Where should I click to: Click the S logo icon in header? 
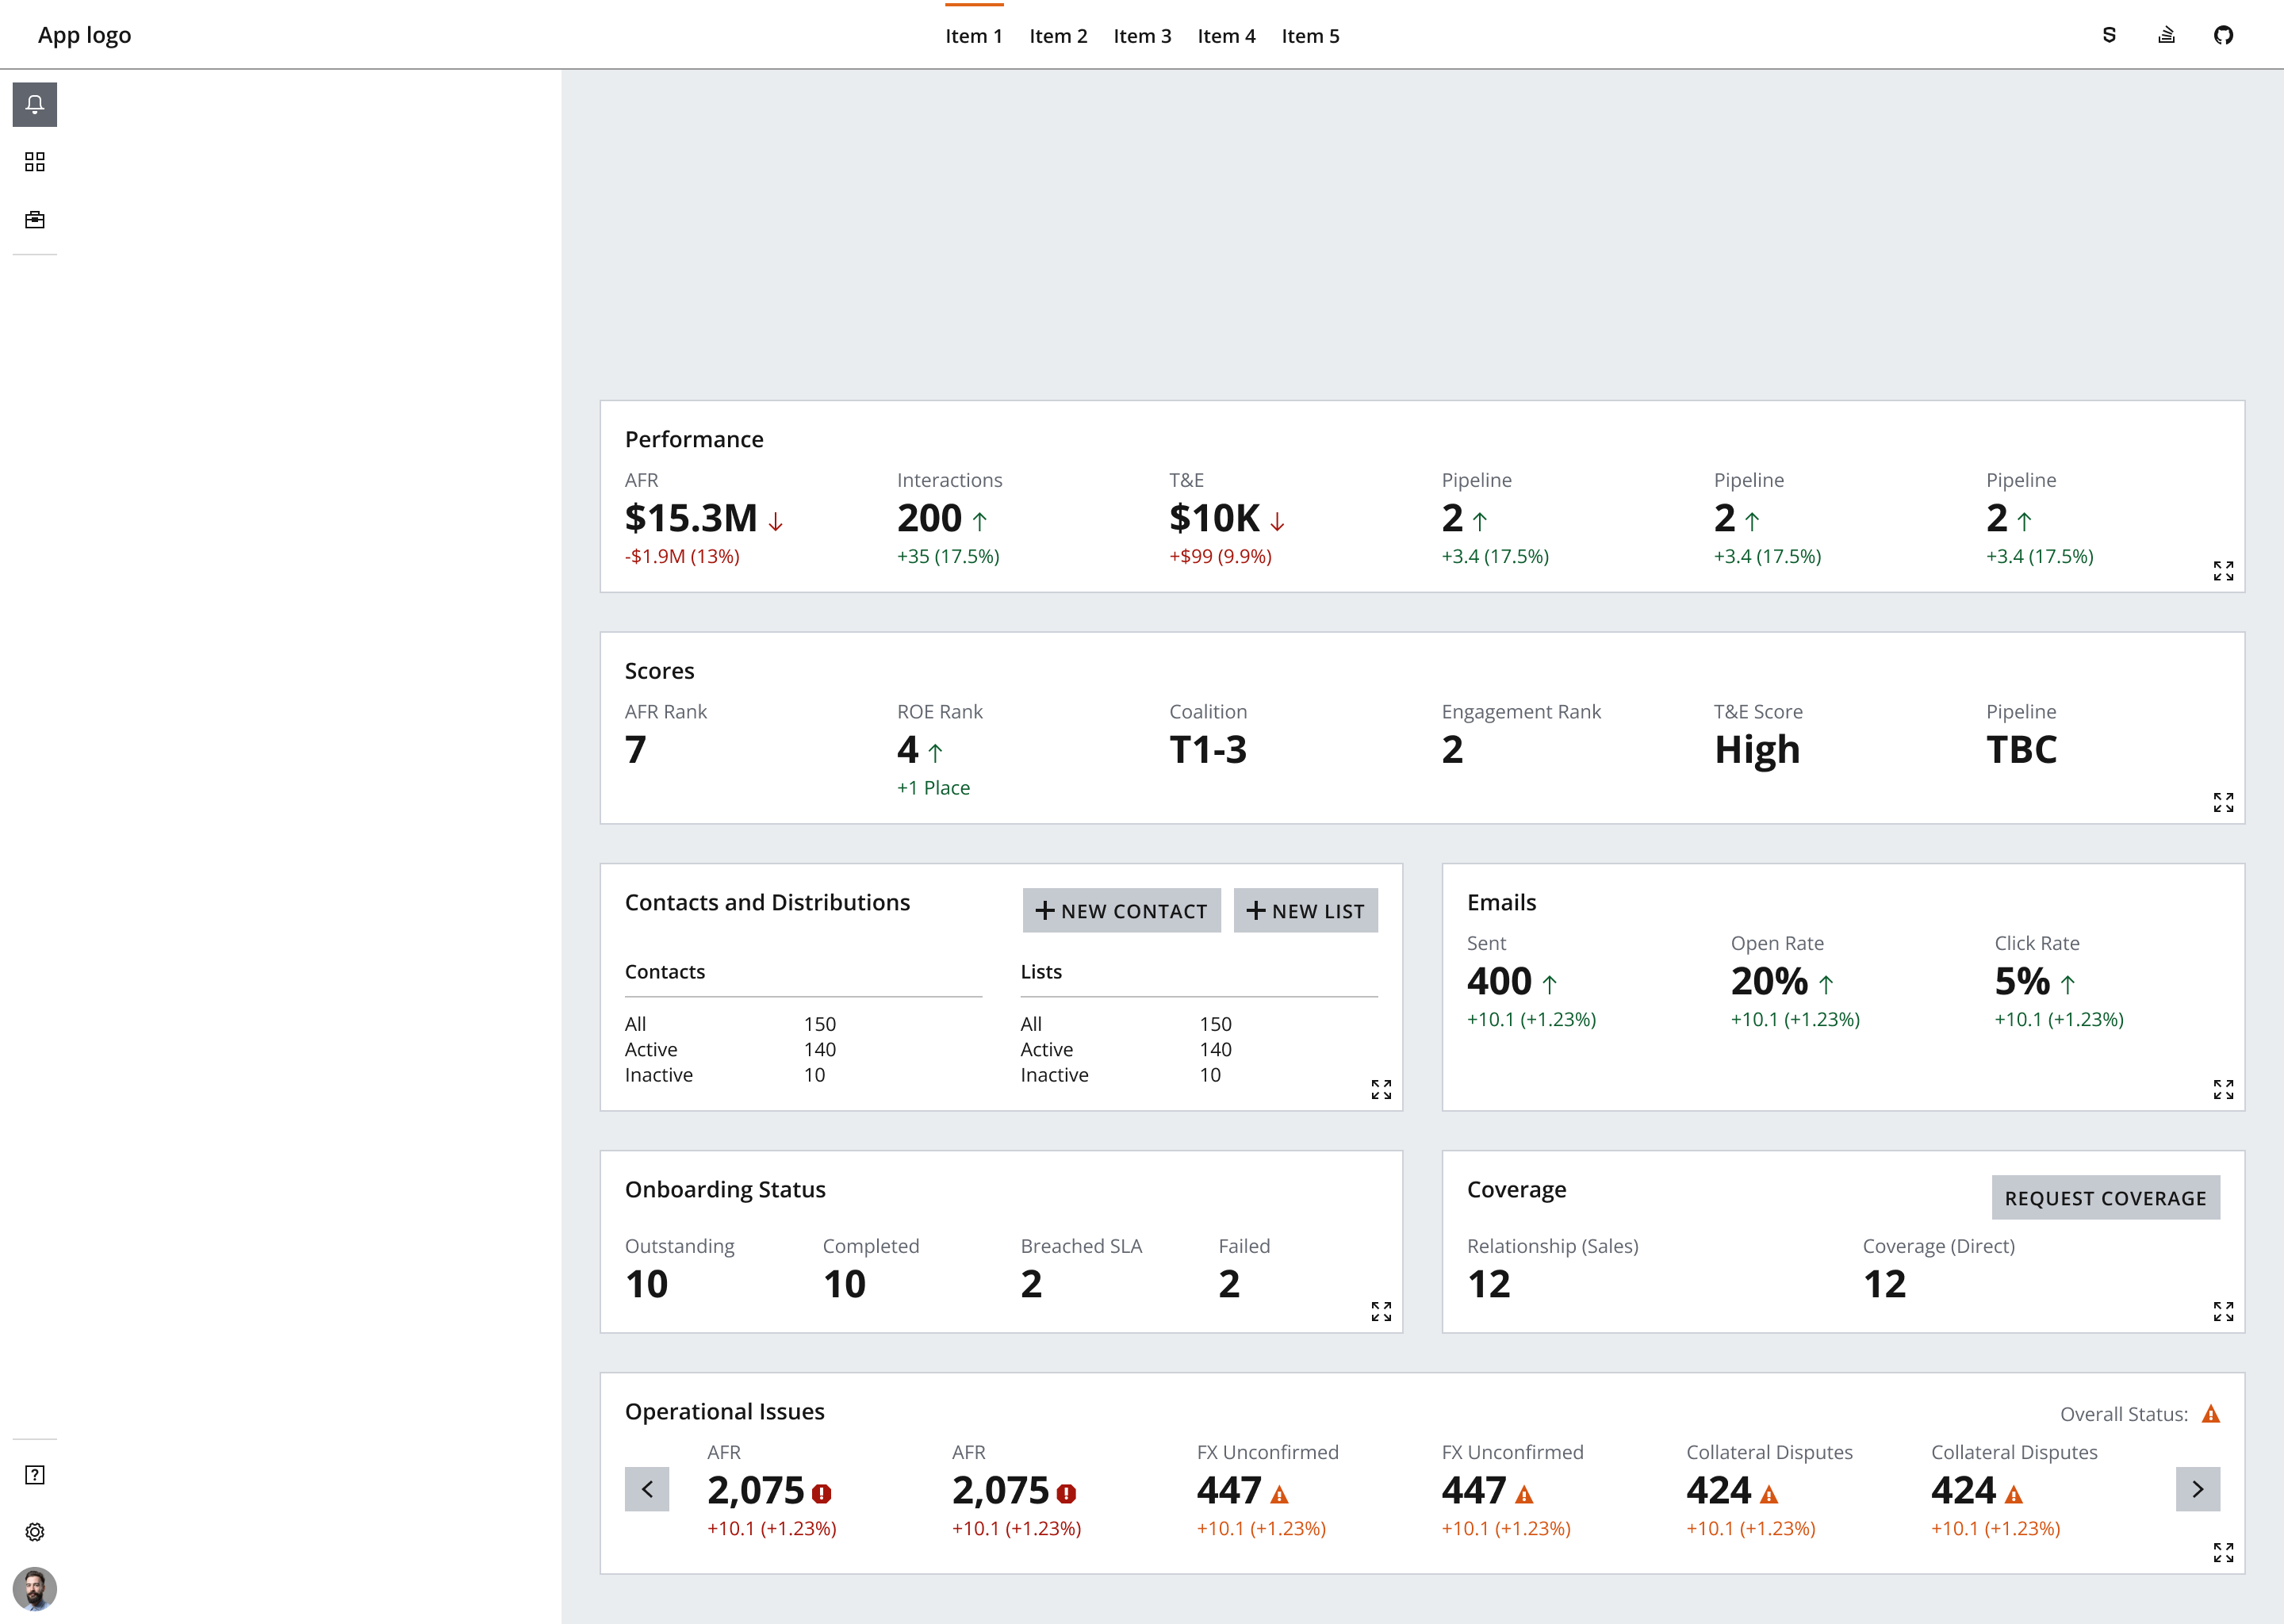[x=2109, y=36]
